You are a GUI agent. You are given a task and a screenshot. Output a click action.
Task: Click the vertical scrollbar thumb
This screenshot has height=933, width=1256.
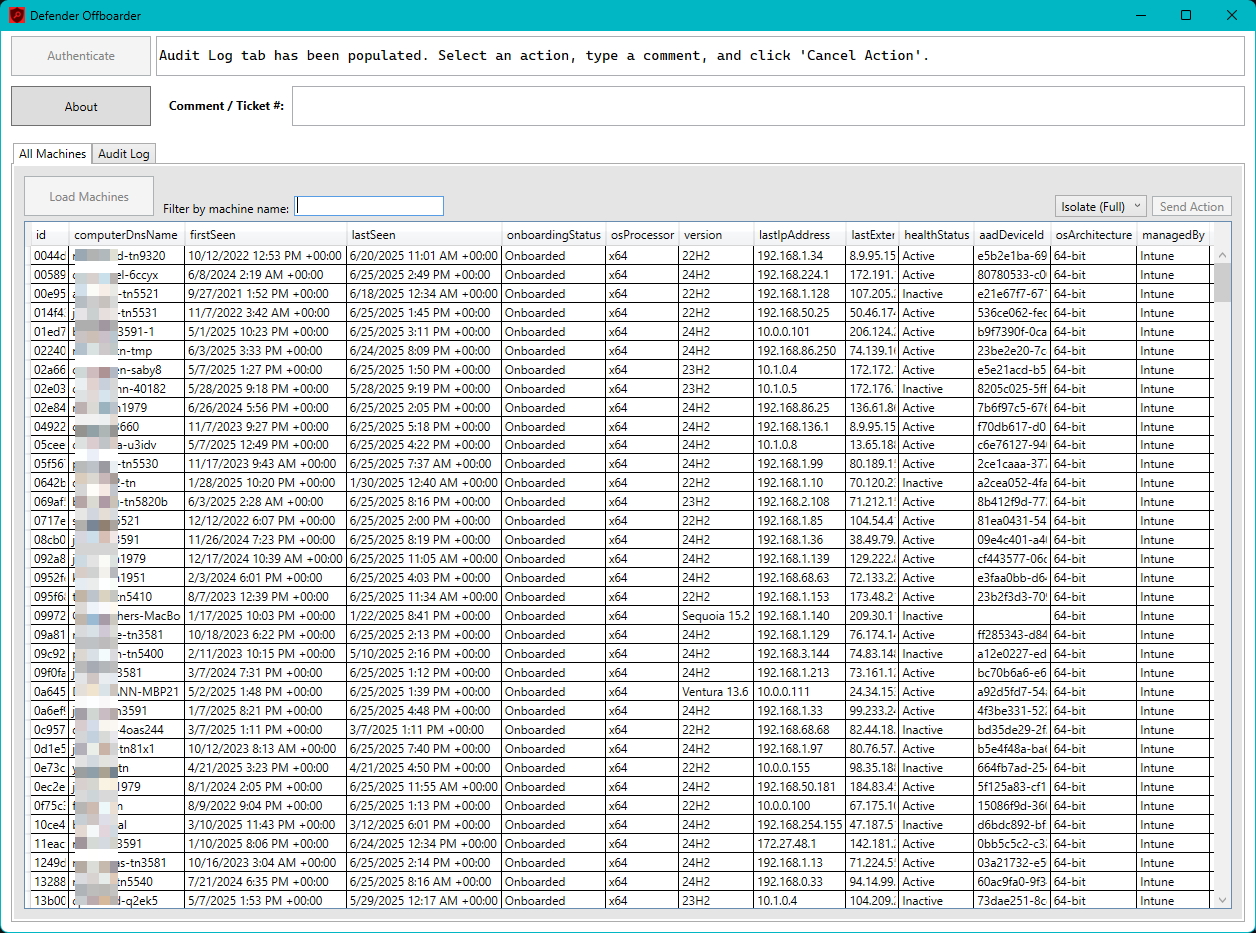tap(1222, 283)
